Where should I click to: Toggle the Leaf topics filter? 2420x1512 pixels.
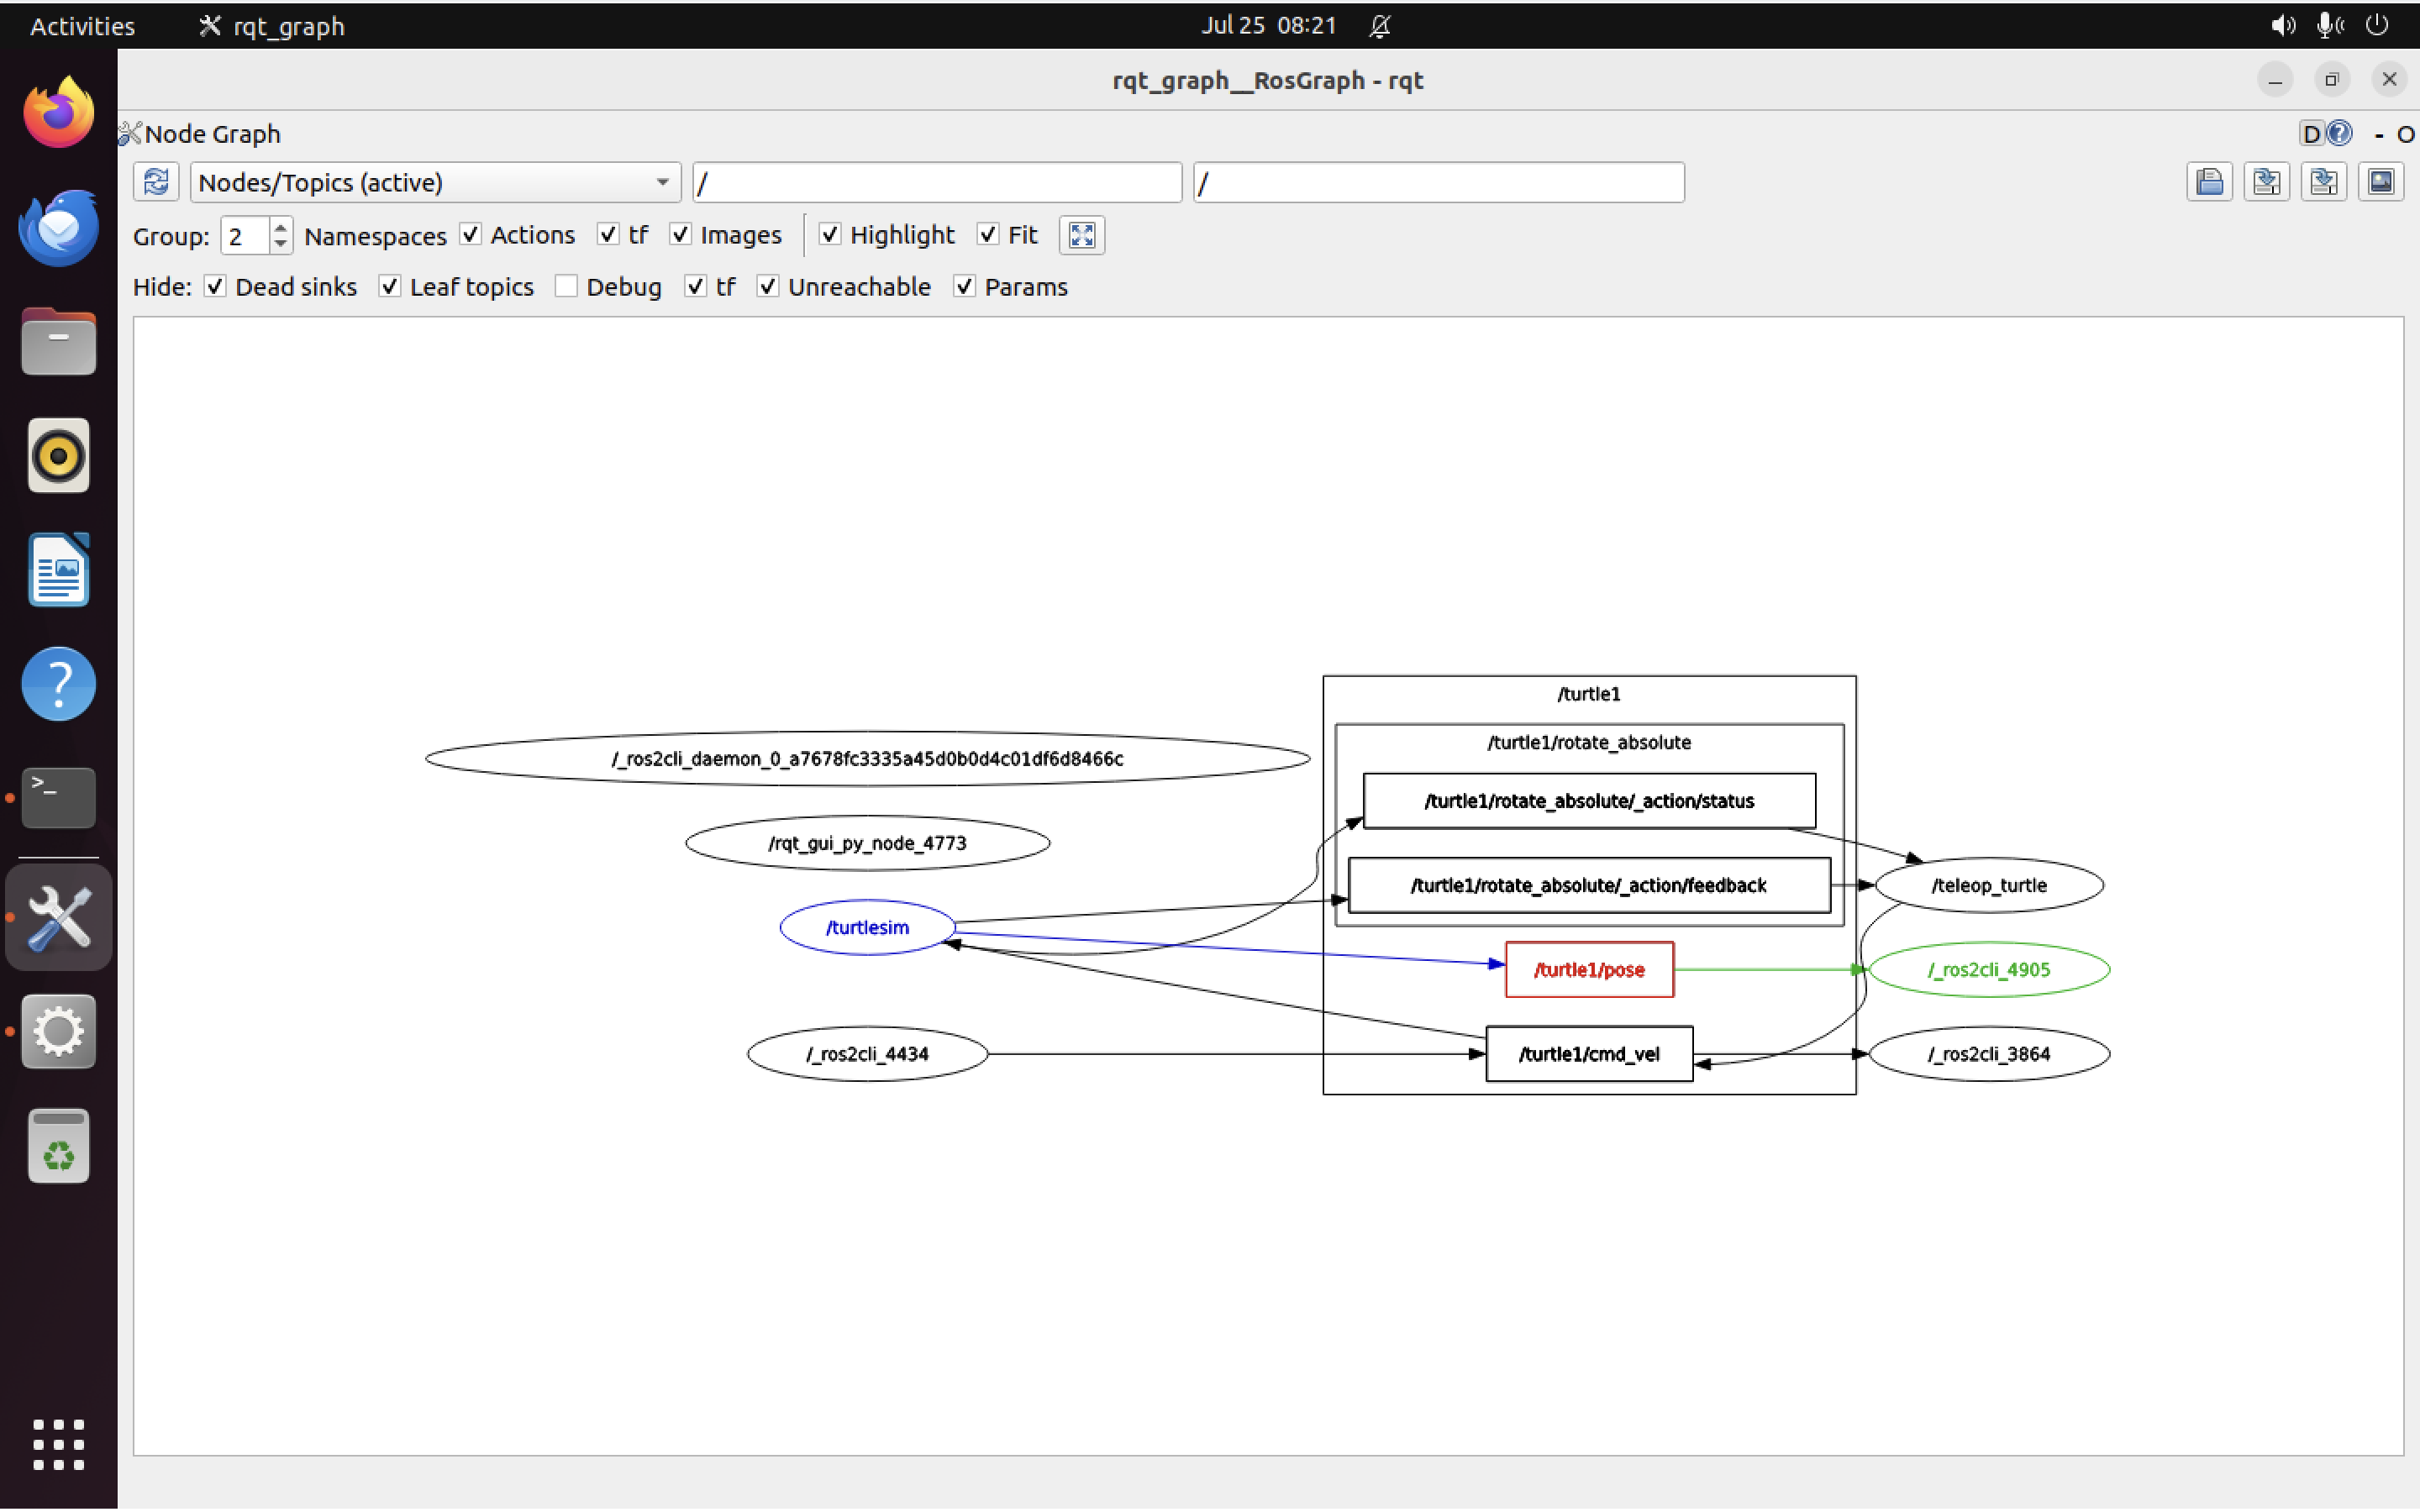tap(390, 286)
